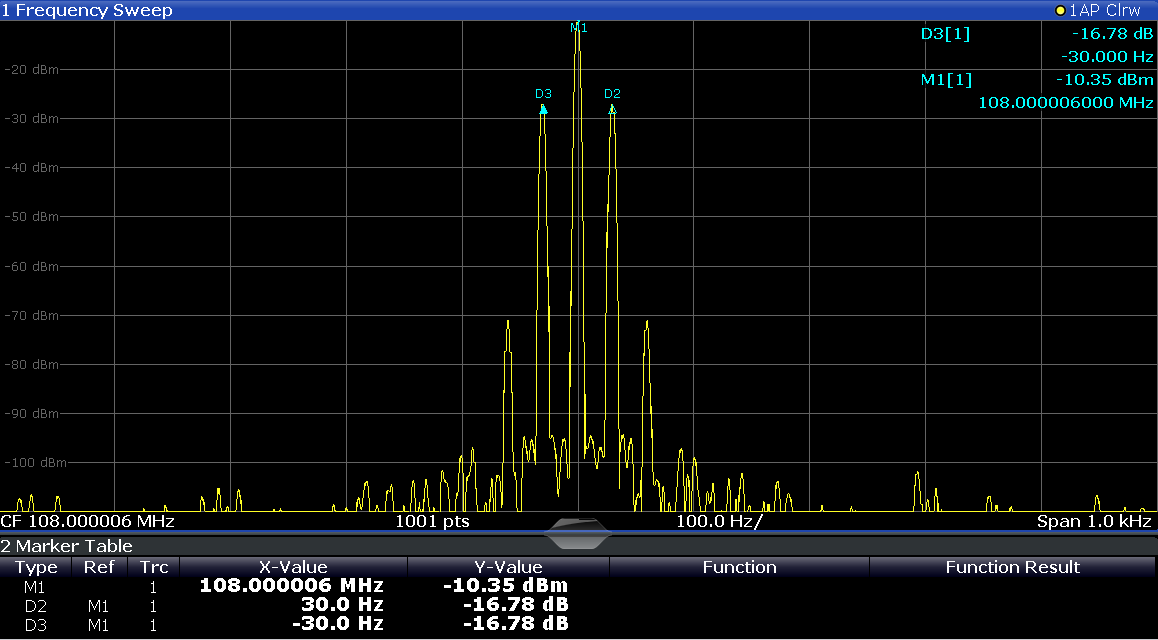Select the D3[1] readout in the diagram corner

click(x=945, y=34)
